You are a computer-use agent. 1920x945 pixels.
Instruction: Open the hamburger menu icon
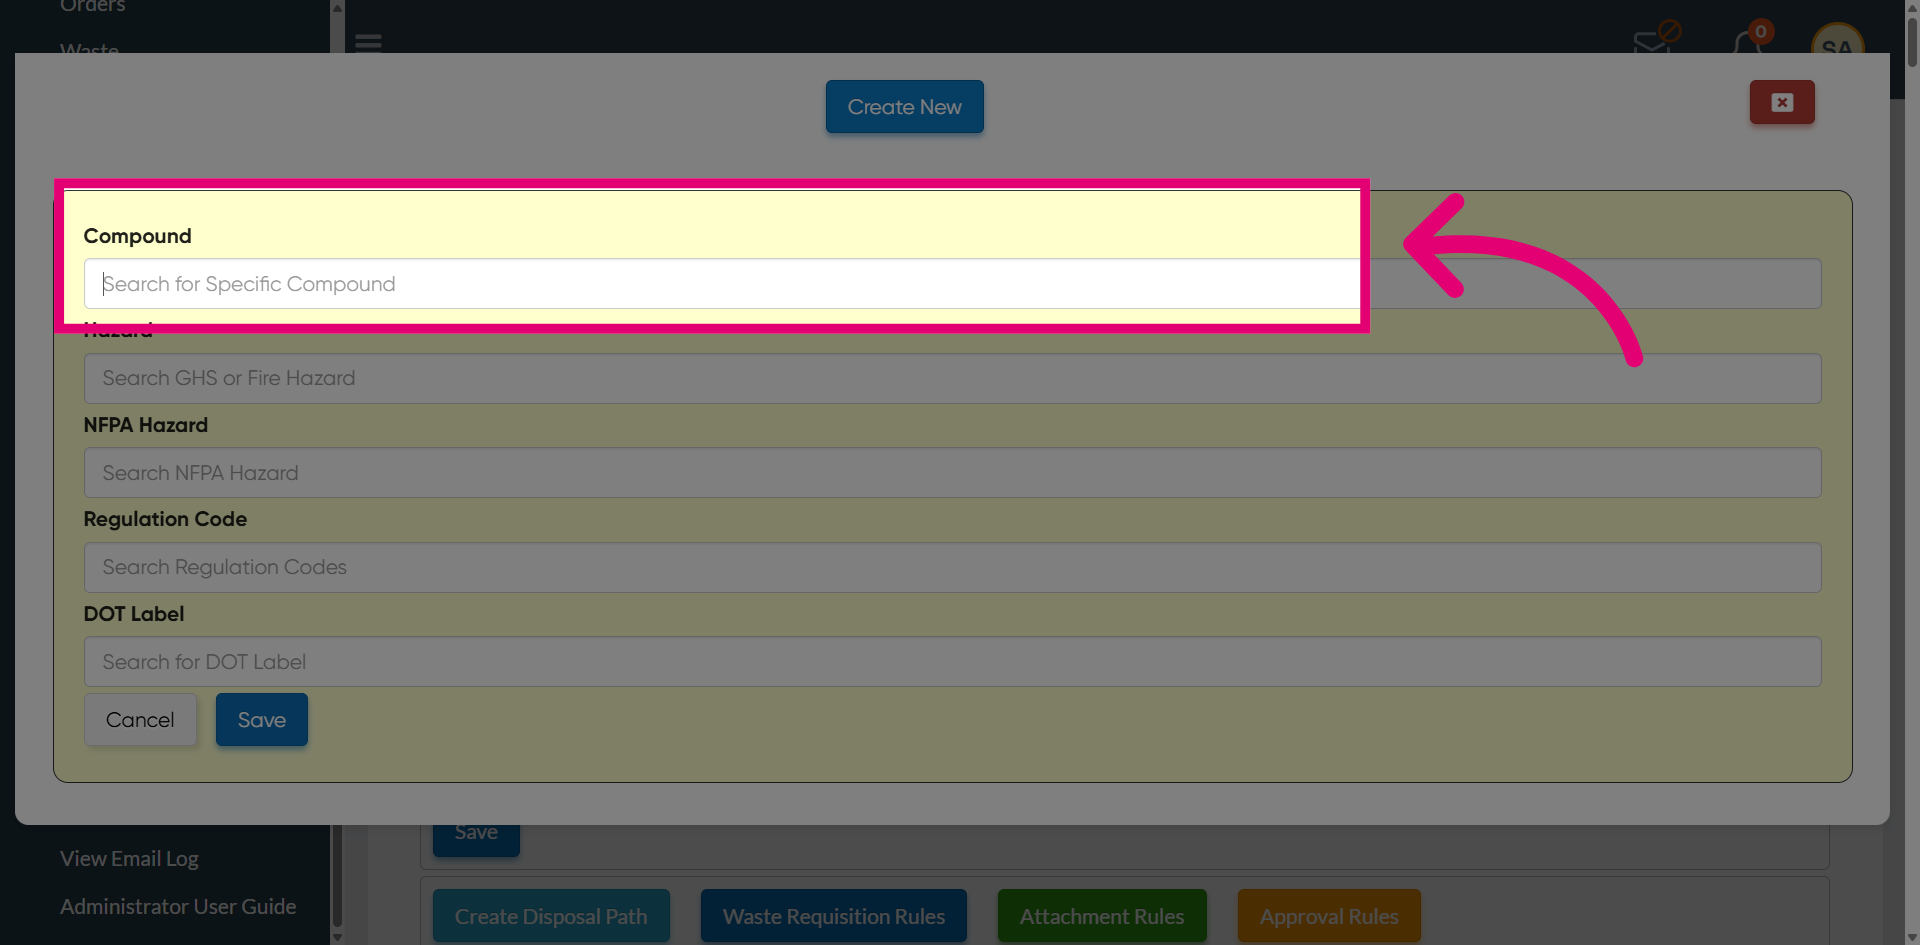(368, 43)
